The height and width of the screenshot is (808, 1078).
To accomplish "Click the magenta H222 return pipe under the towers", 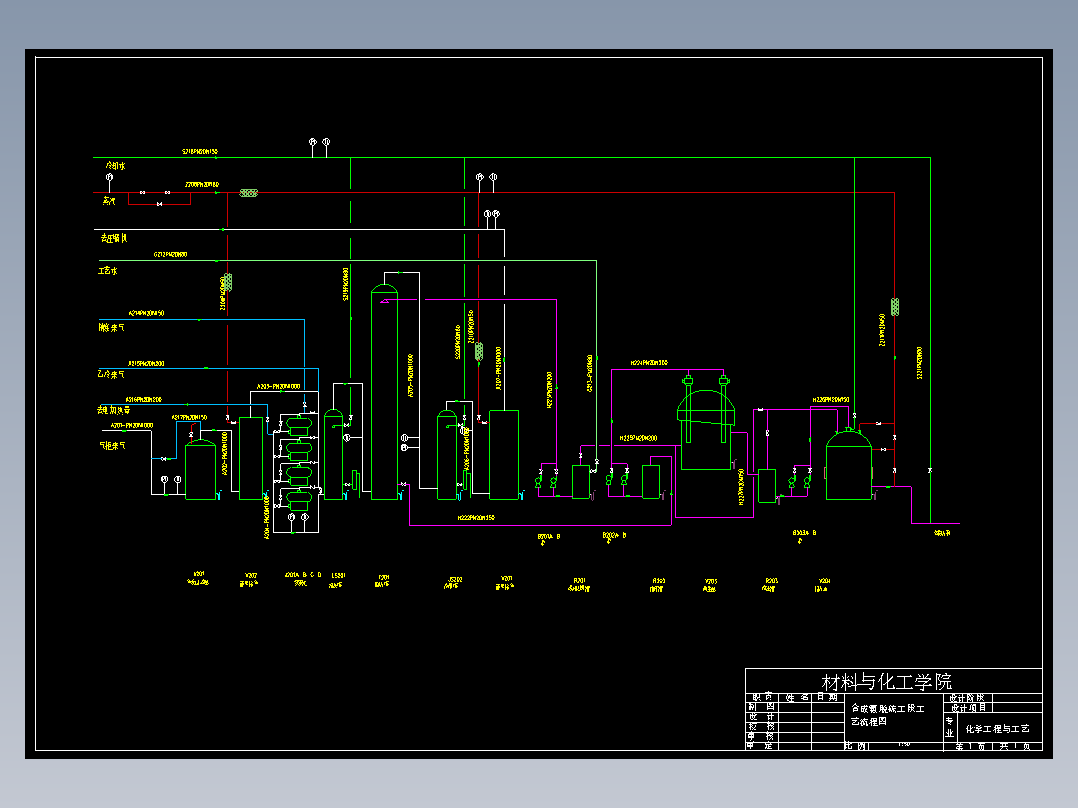I will (x=540, y=525).
